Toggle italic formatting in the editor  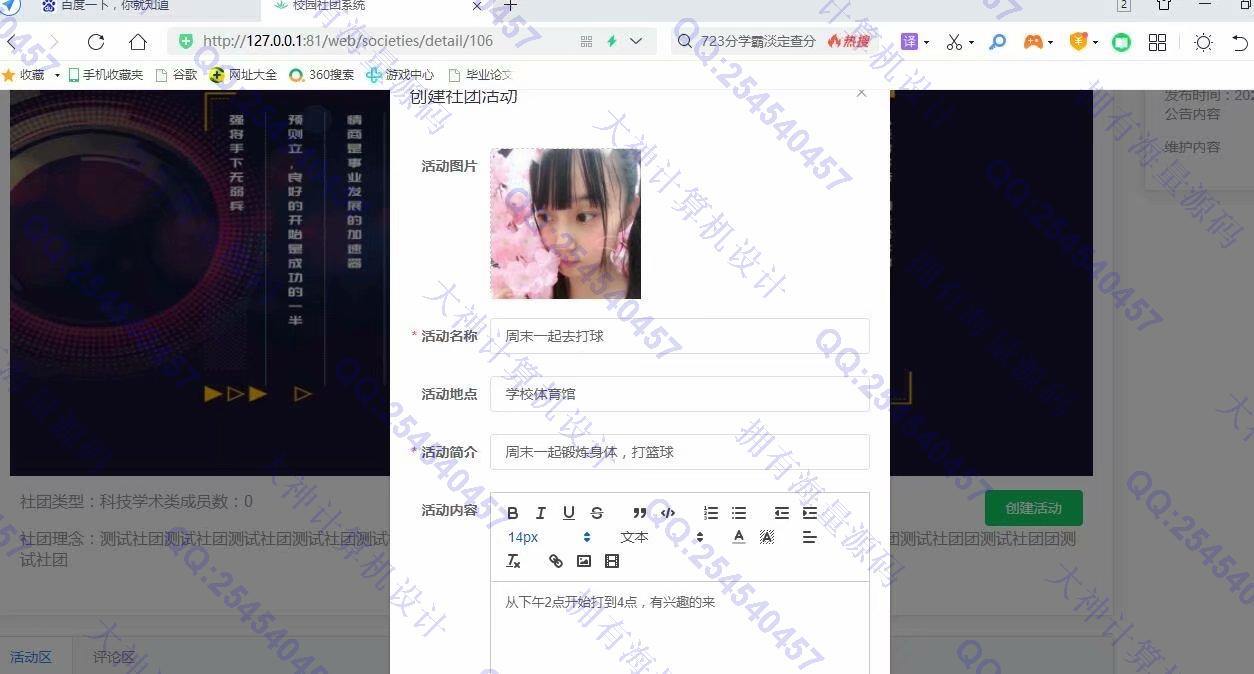point(541,513)
